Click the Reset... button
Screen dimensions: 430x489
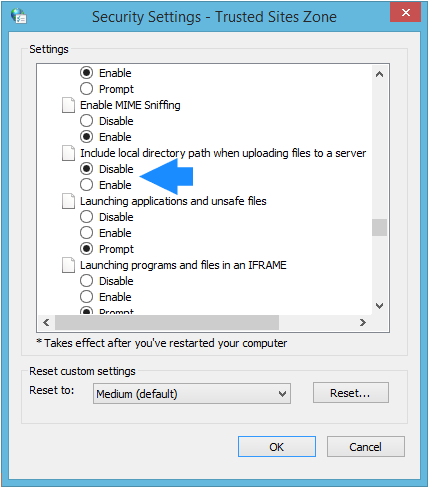[351, 393]
